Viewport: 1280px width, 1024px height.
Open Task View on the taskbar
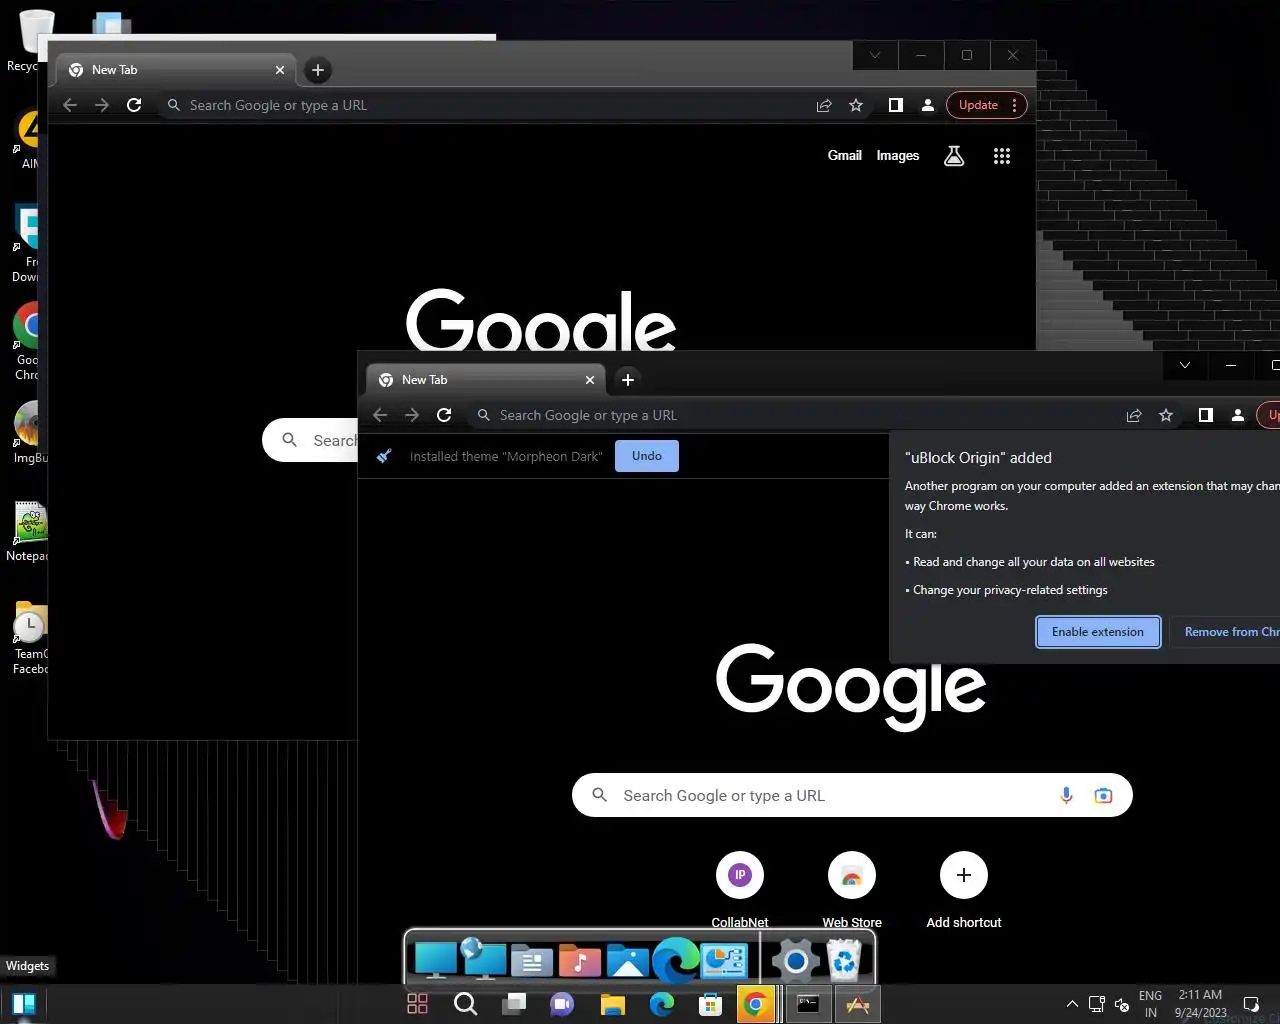click(x=514, y=1004)
